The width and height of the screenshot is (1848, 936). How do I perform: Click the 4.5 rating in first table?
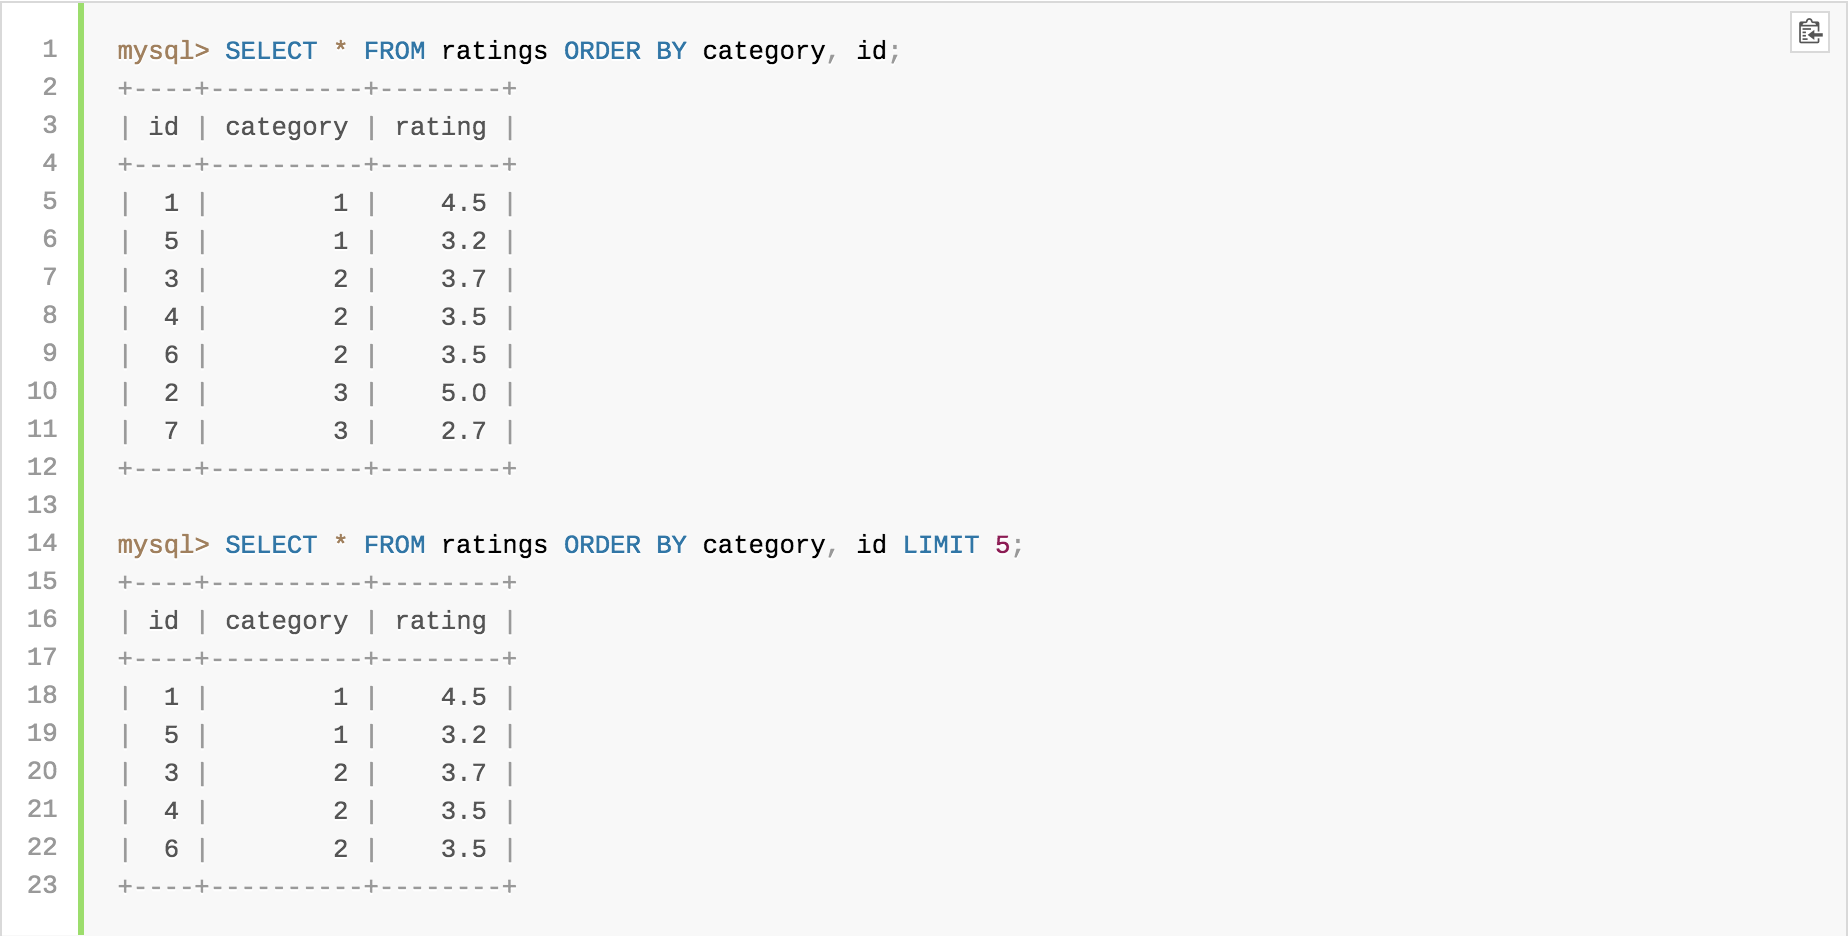(x=464, y=203)
